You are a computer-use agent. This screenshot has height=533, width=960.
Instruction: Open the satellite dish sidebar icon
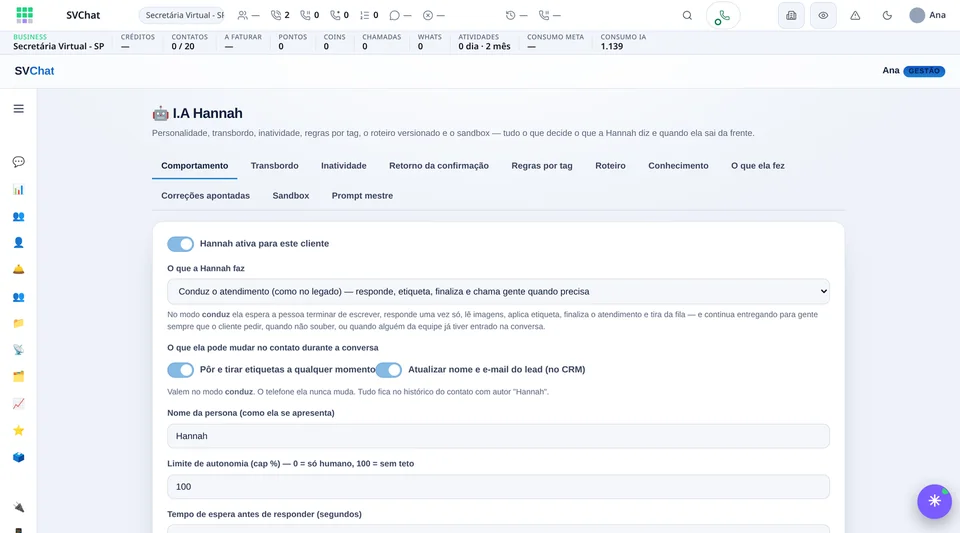[18, 349]
